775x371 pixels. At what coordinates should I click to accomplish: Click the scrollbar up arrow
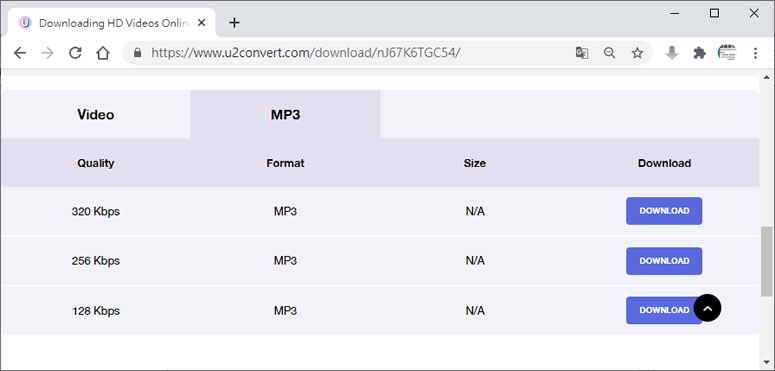766,78
